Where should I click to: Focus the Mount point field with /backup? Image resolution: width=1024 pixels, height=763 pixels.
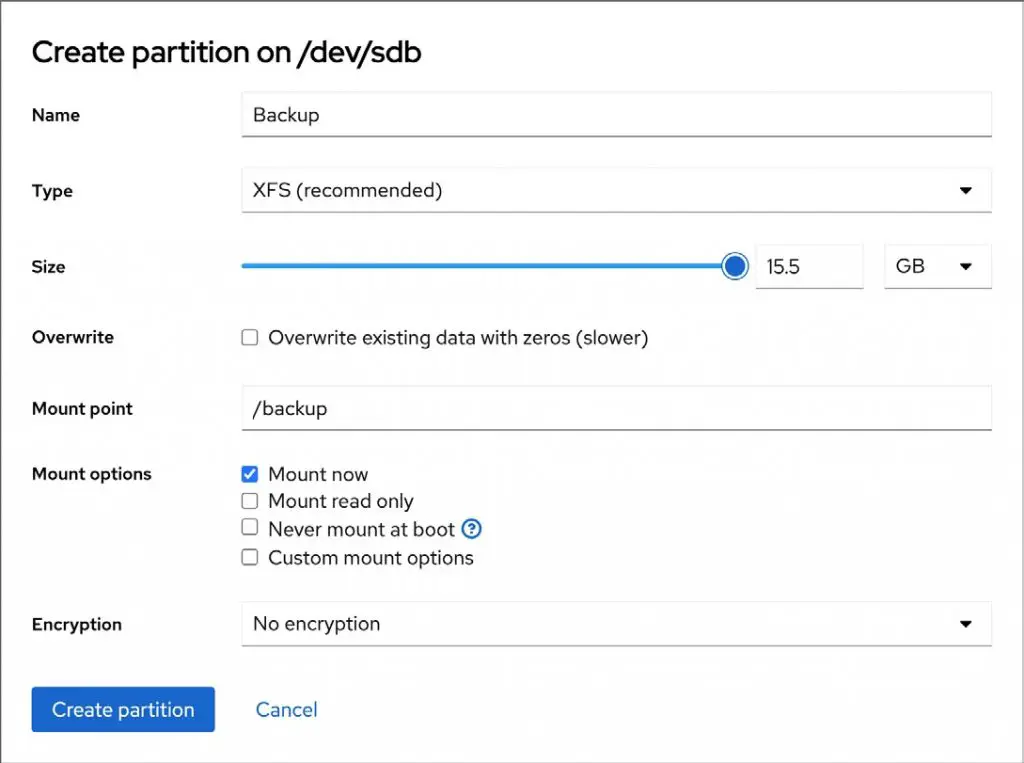click(616, 409)
